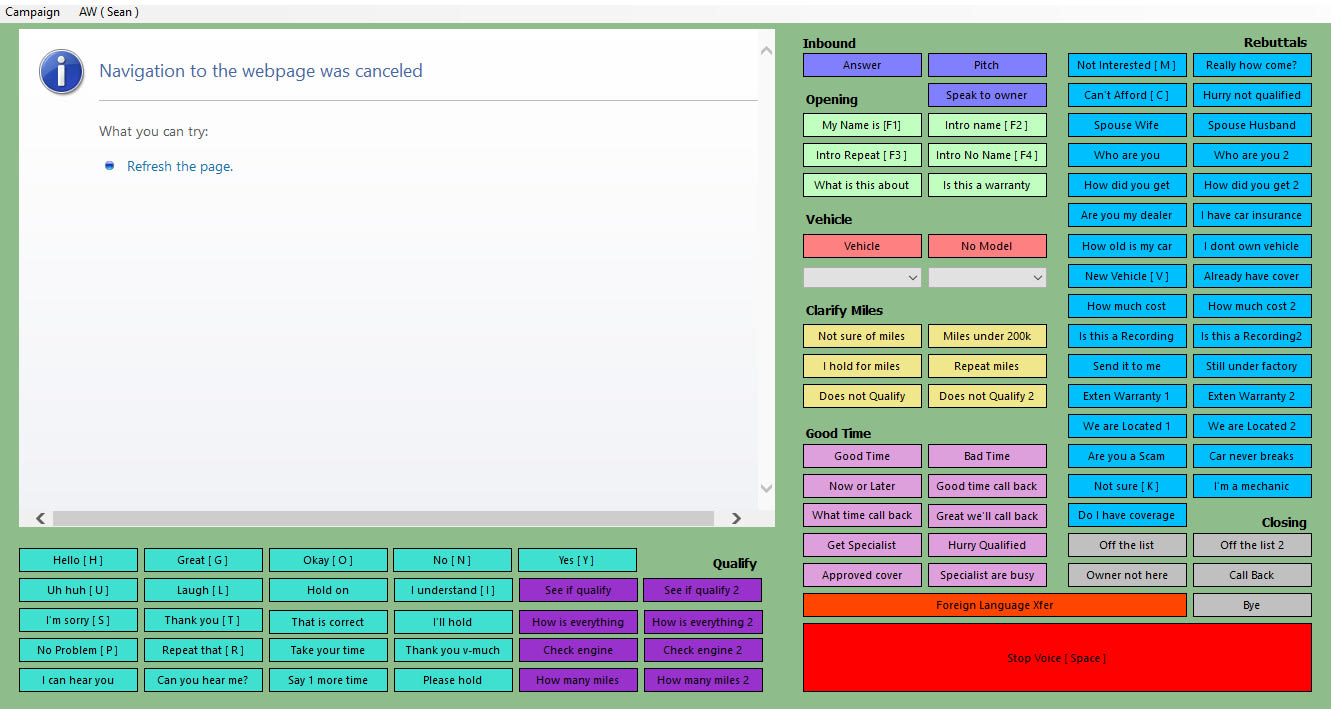Click the vertical scrollbar down arrow
Image resolution: width=1331 pixels, height=709 pixels.
(766, 488)
